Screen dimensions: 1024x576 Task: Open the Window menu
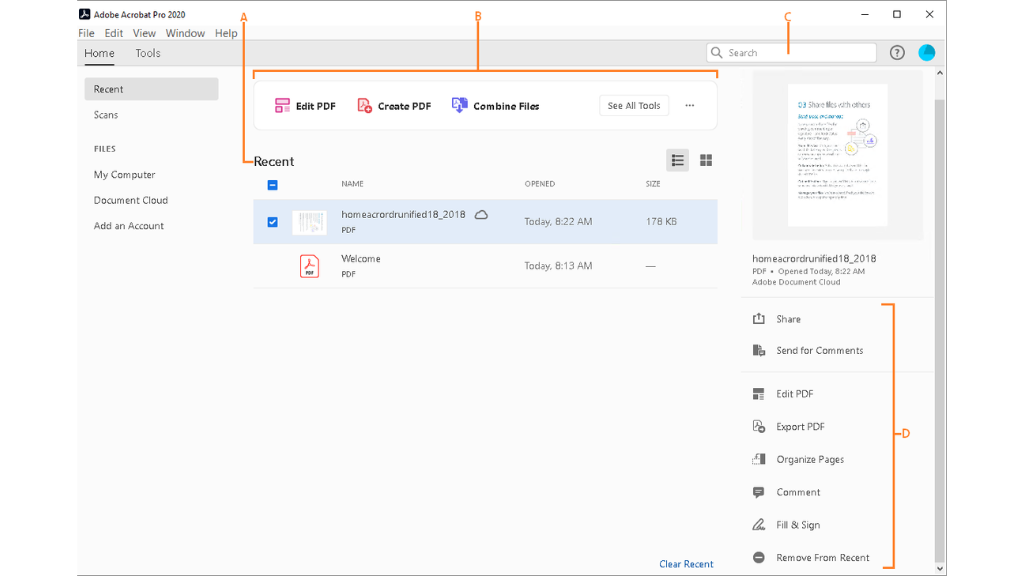click(x=185, y=33)
